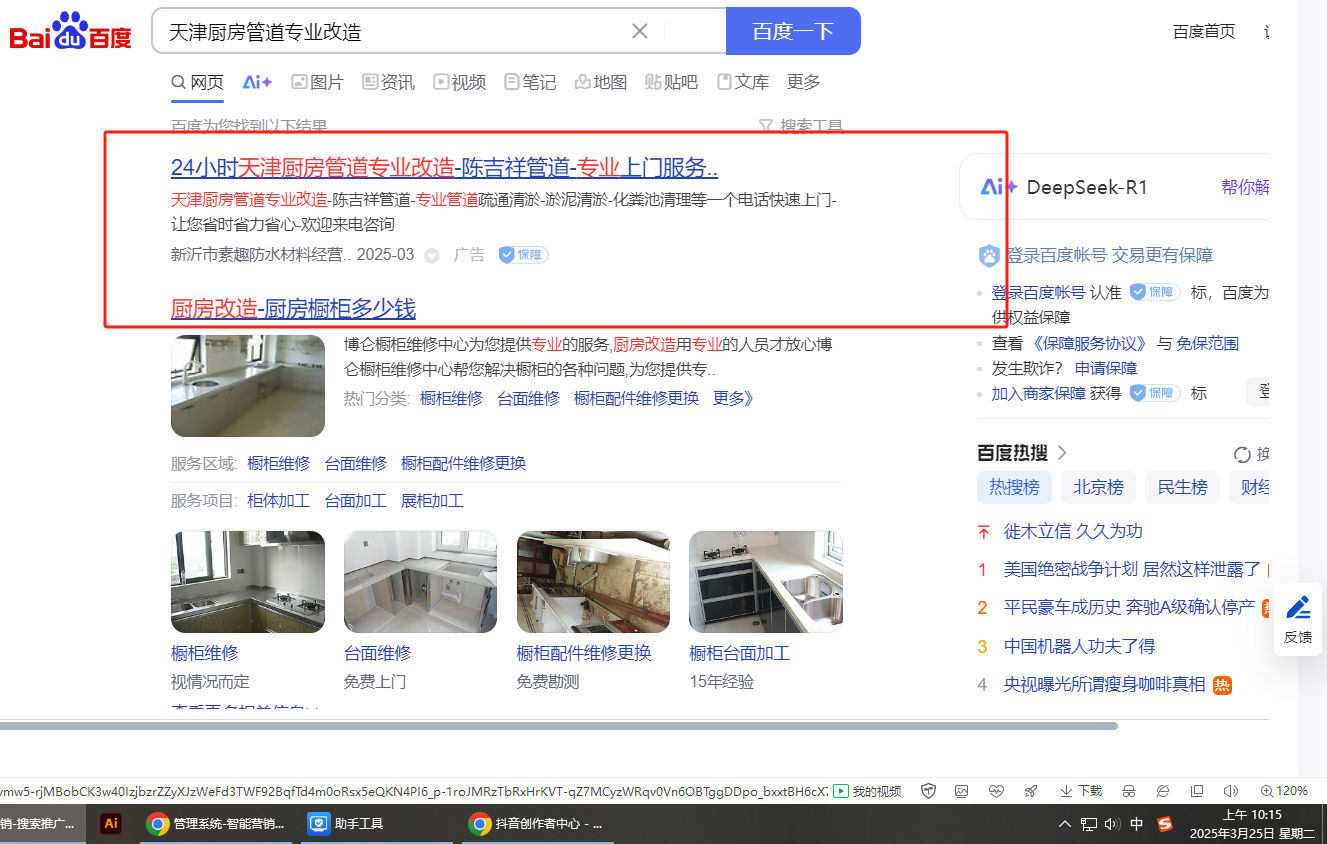Click 展柜加工 in 服务项目

[x=432, y=501]
